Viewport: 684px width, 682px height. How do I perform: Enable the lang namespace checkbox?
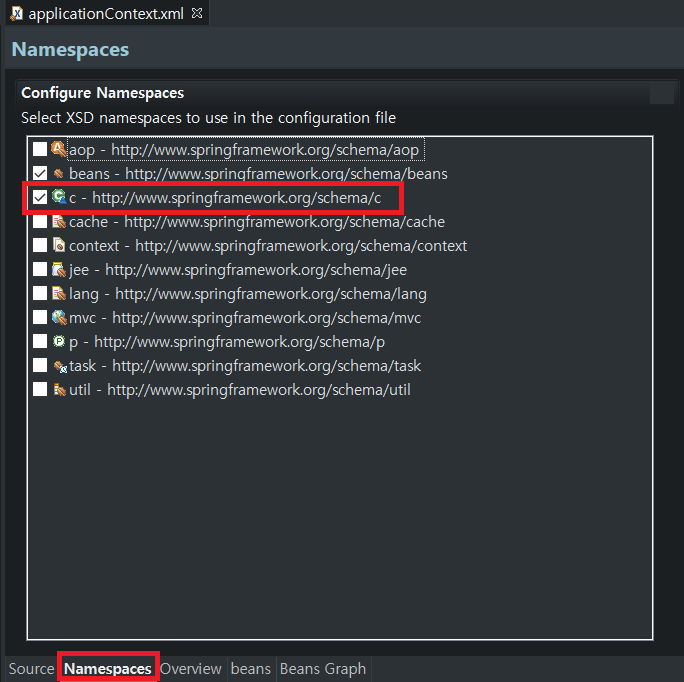pos(40,293)
